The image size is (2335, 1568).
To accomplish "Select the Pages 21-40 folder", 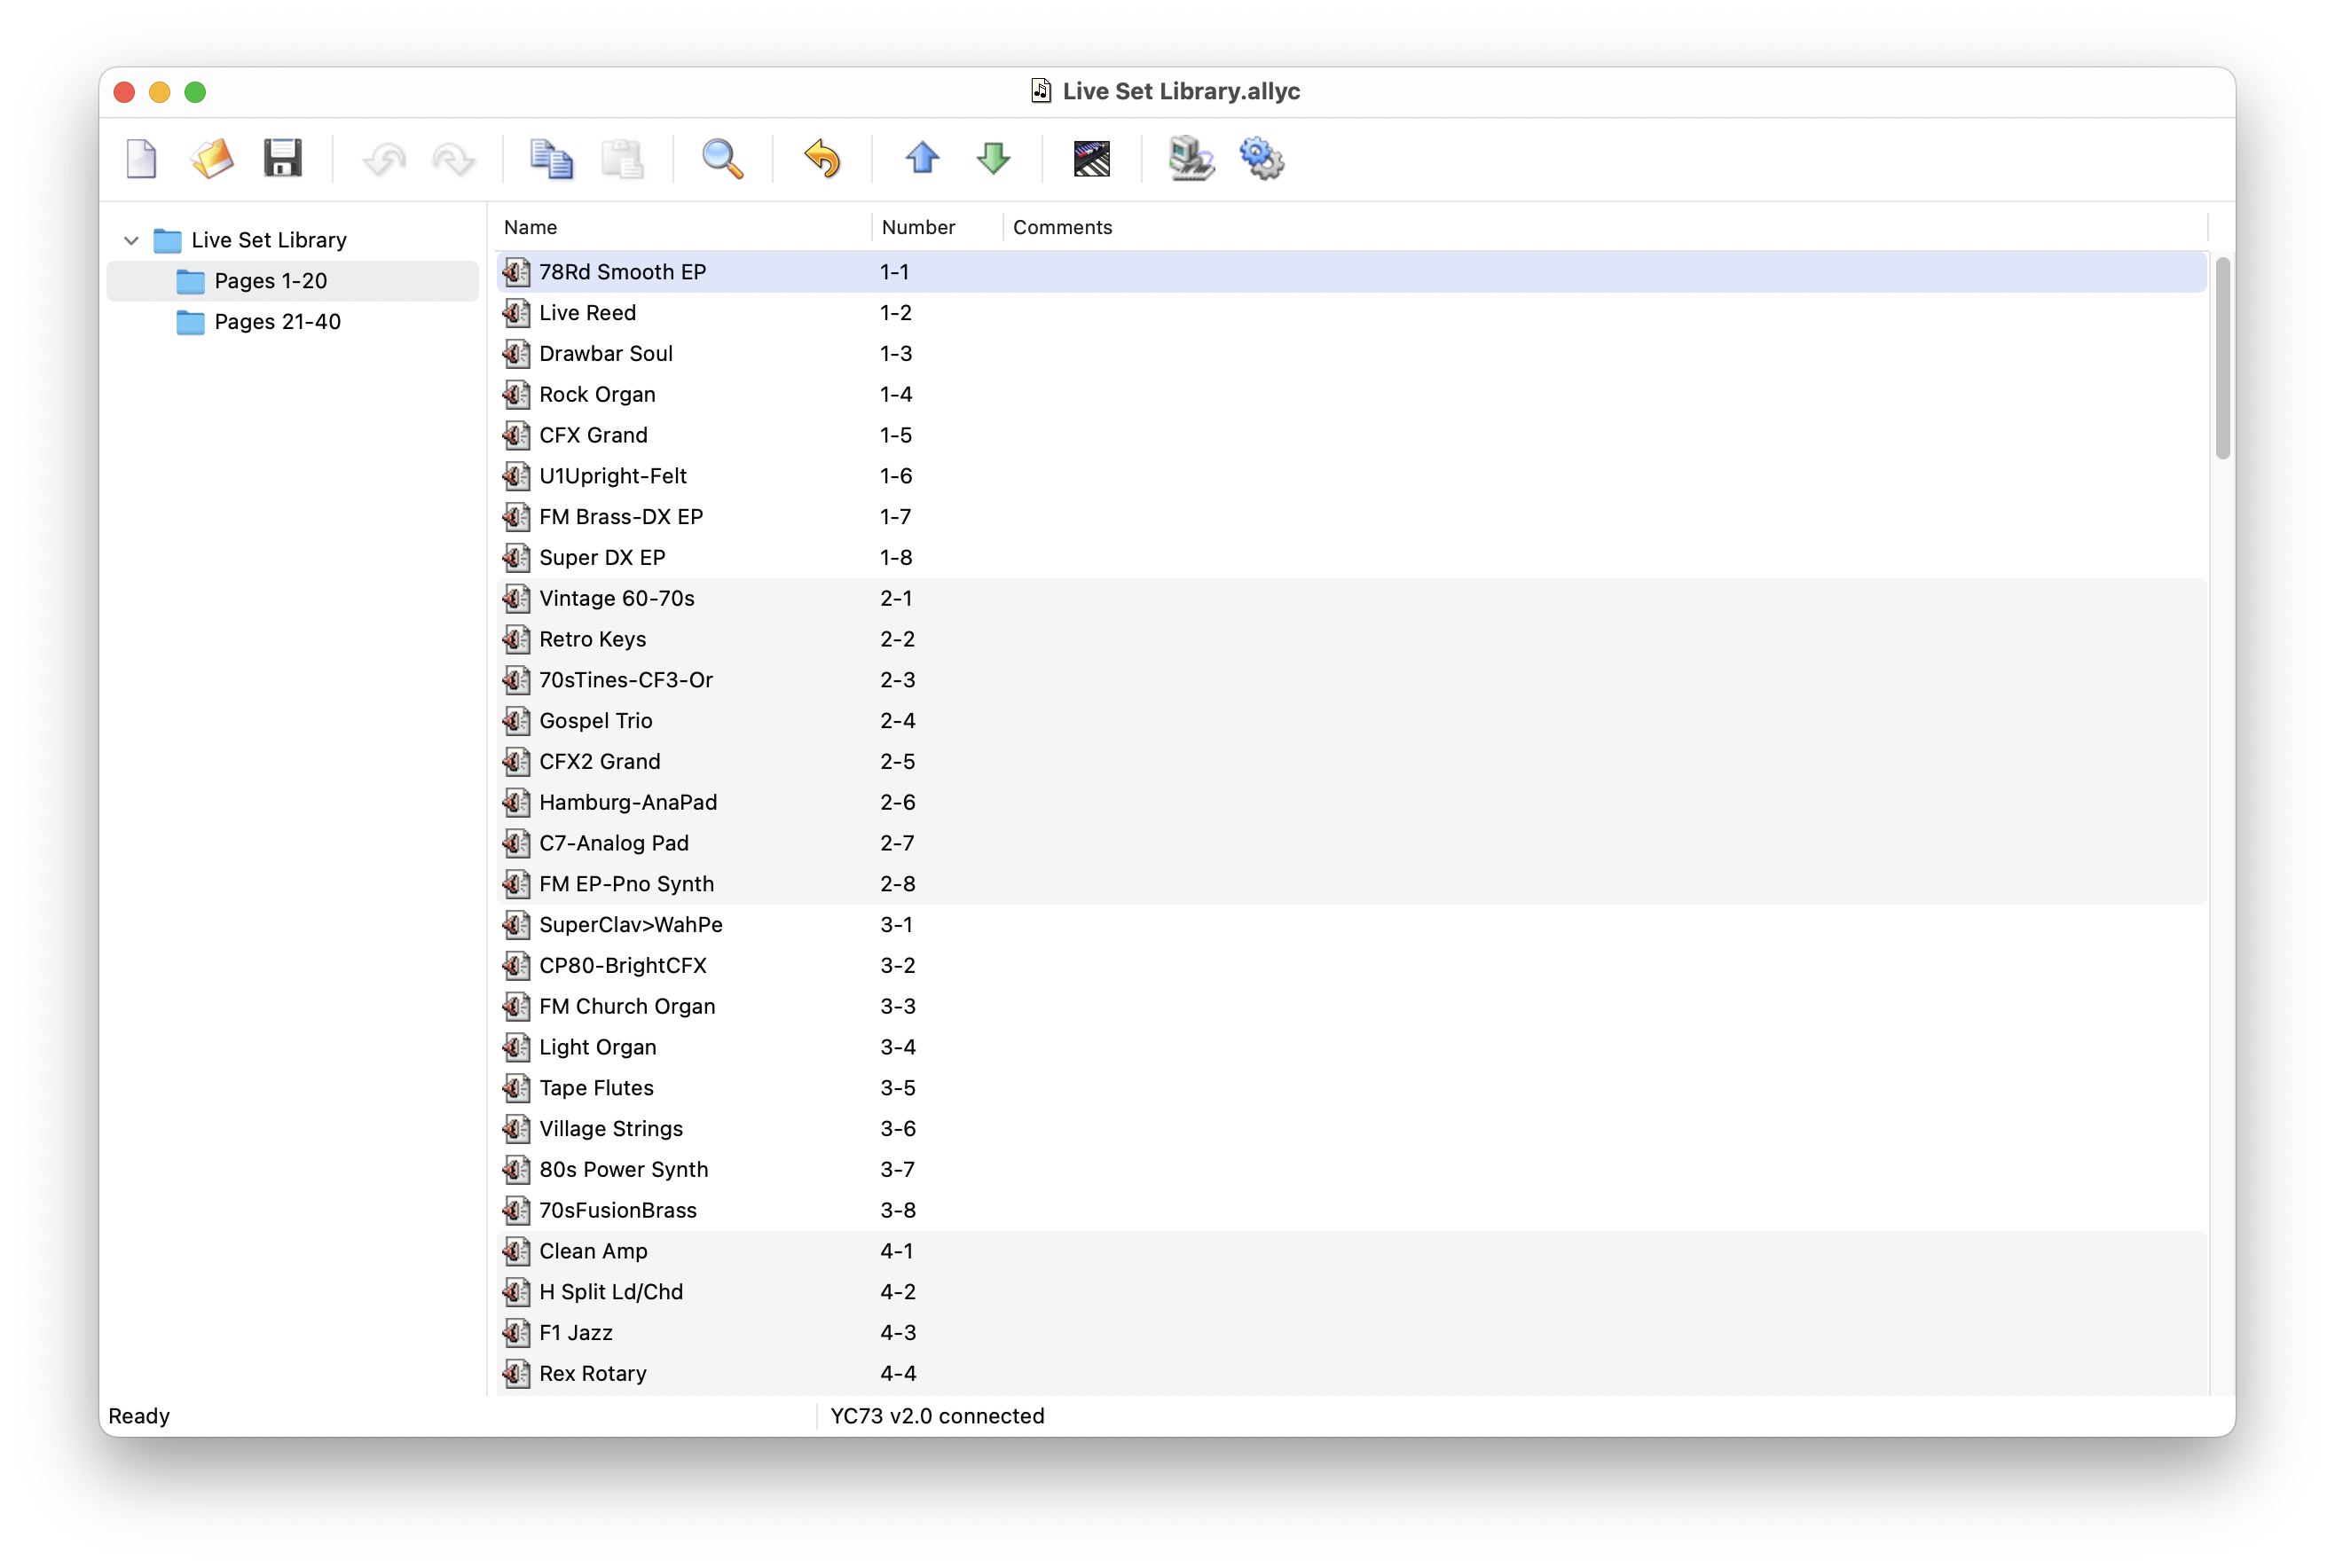I will click(277, 322).
